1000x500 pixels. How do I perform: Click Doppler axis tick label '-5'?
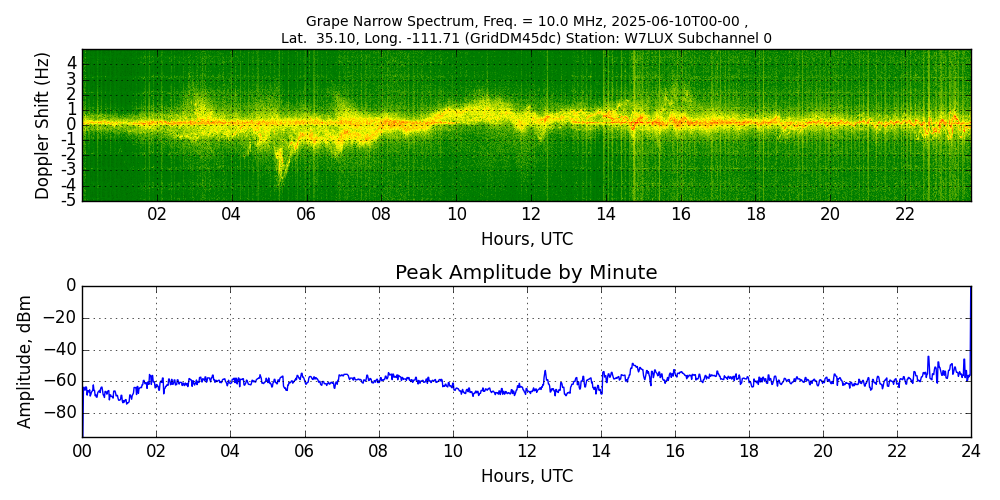click(70, 201)
